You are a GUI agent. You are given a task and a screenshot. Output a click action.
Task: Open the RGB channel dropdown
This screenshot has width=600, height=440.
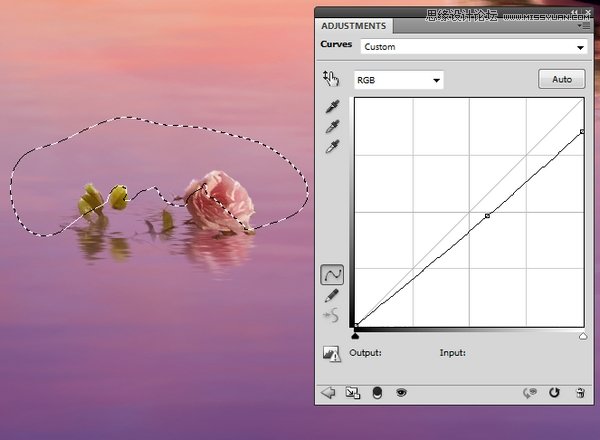(x=399, y=80)
